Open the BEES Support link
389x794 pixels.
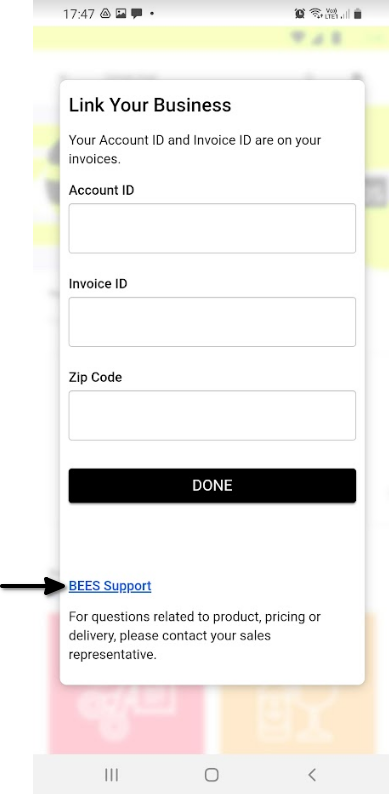coord(110,586)
